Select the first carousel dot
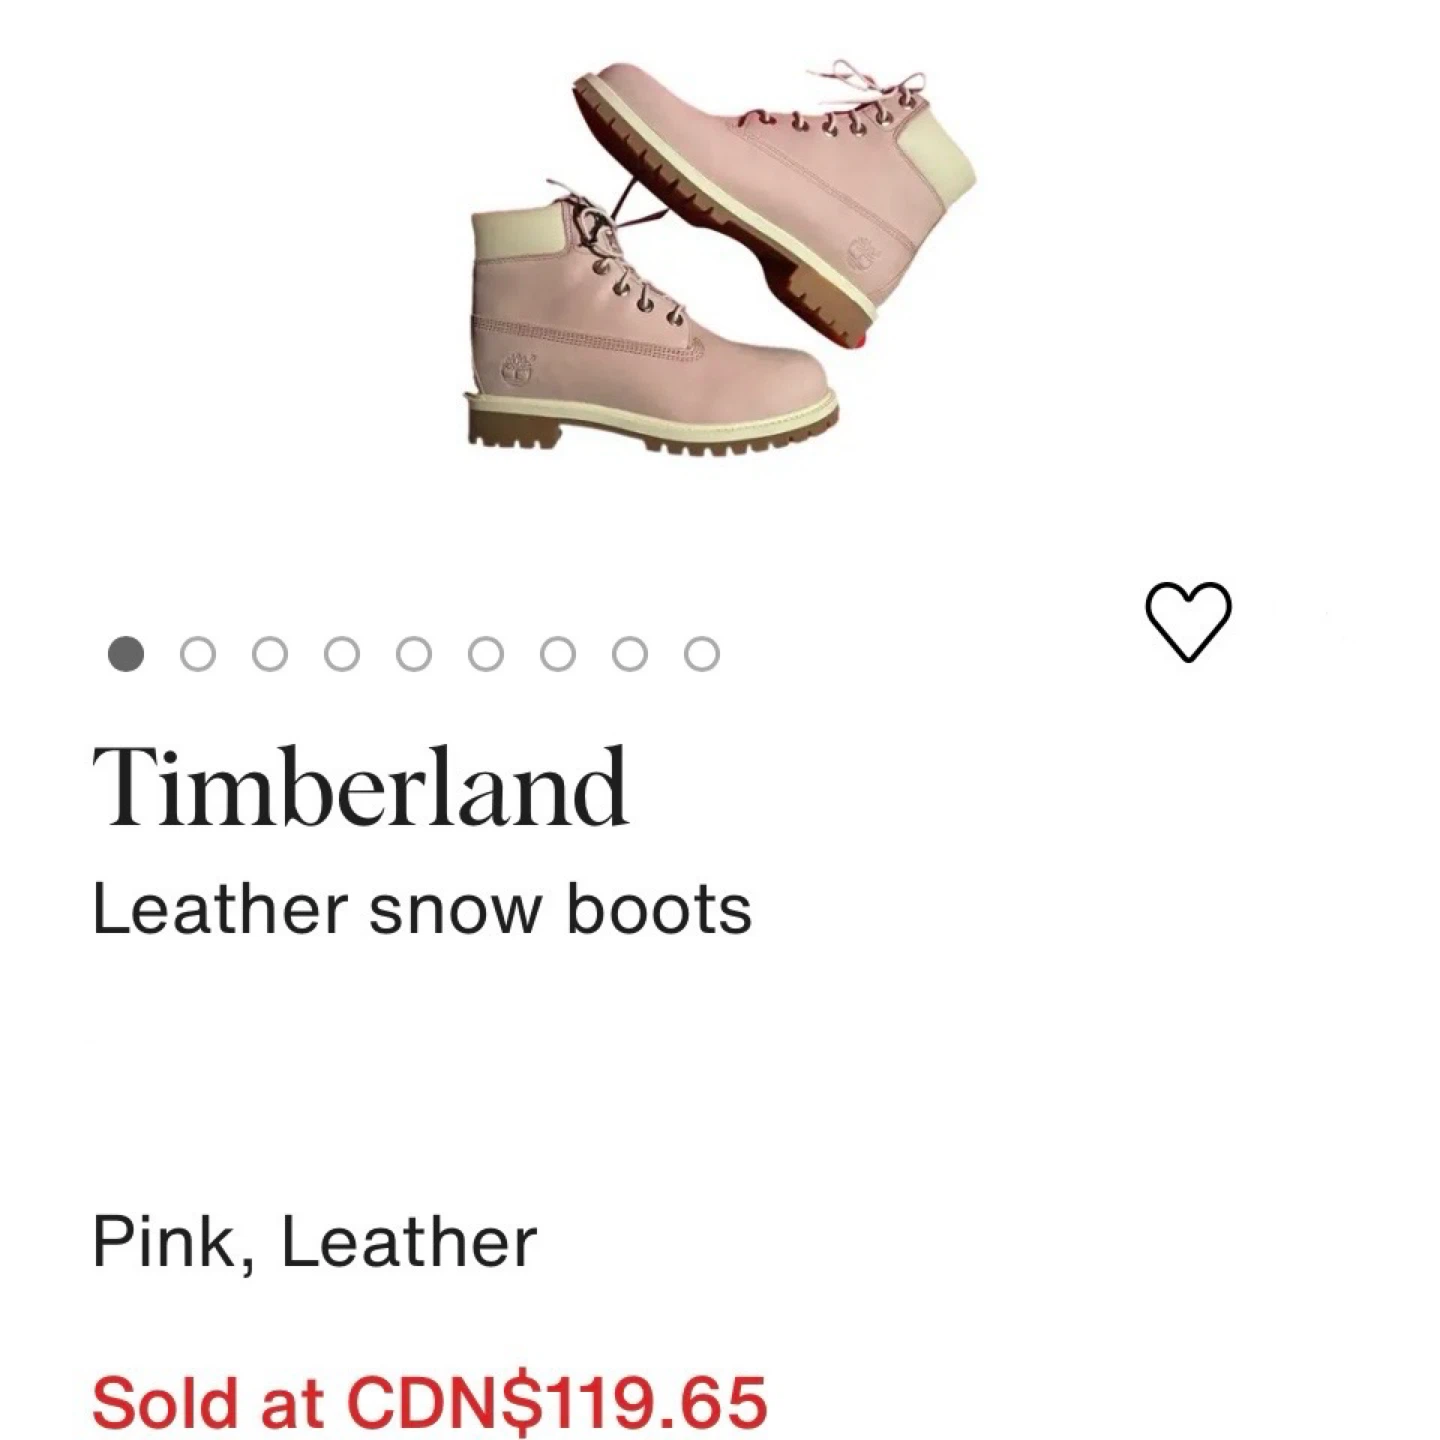This screenshot has width=1440, height=1440. [126, 654]
